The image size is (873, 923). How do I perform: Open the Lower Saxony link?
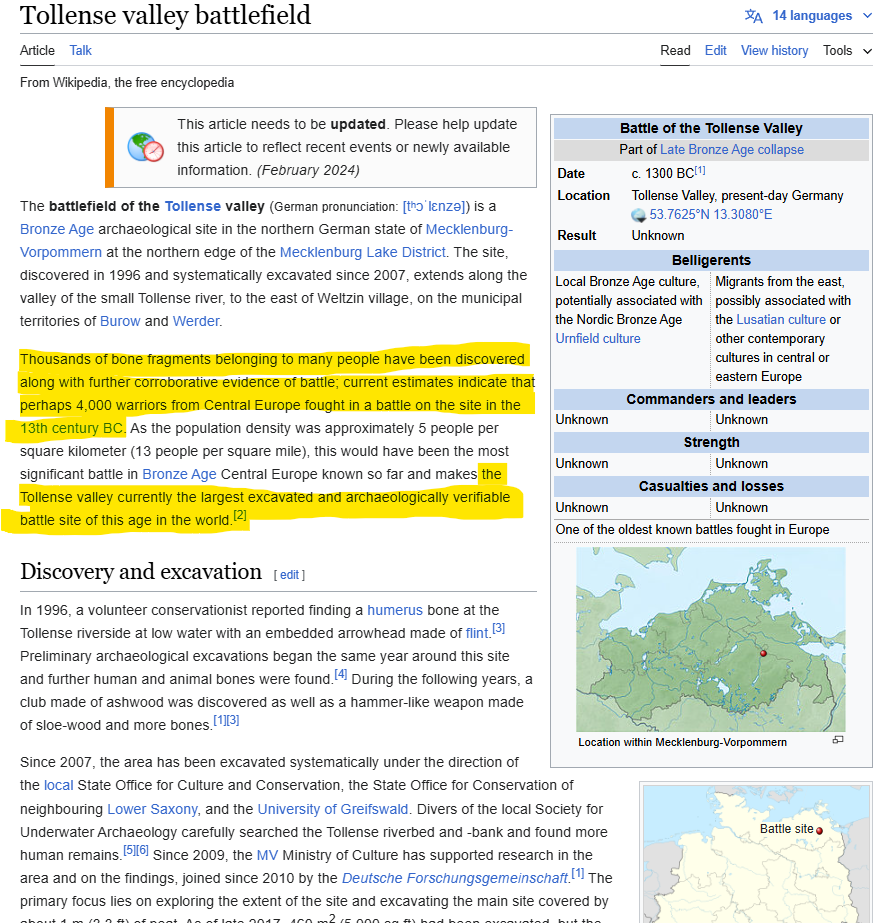pos(152,809)
